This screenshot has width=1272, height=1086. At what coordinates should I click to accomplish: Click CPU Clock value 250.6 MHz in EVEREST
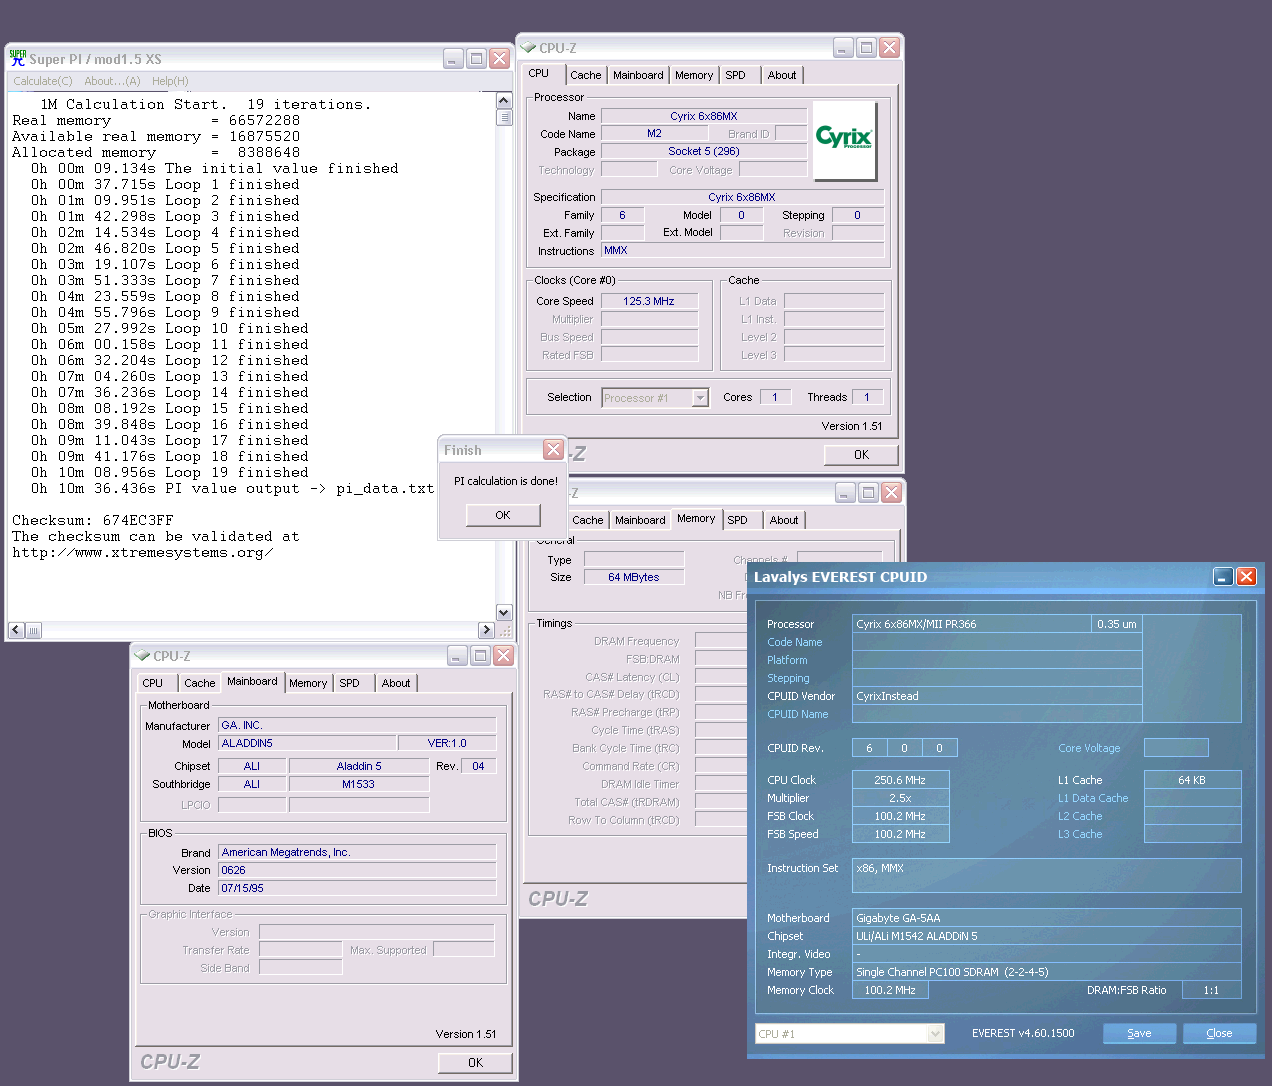click(900, 780)
